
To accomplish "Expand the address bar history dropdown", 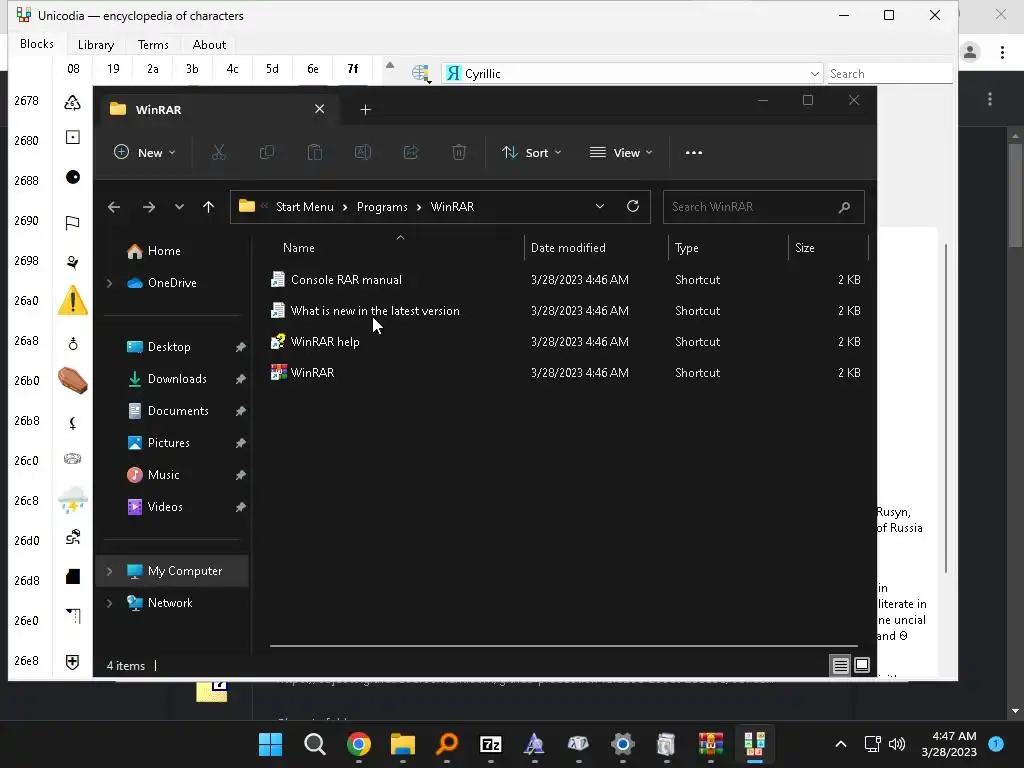I will (600, 206).
